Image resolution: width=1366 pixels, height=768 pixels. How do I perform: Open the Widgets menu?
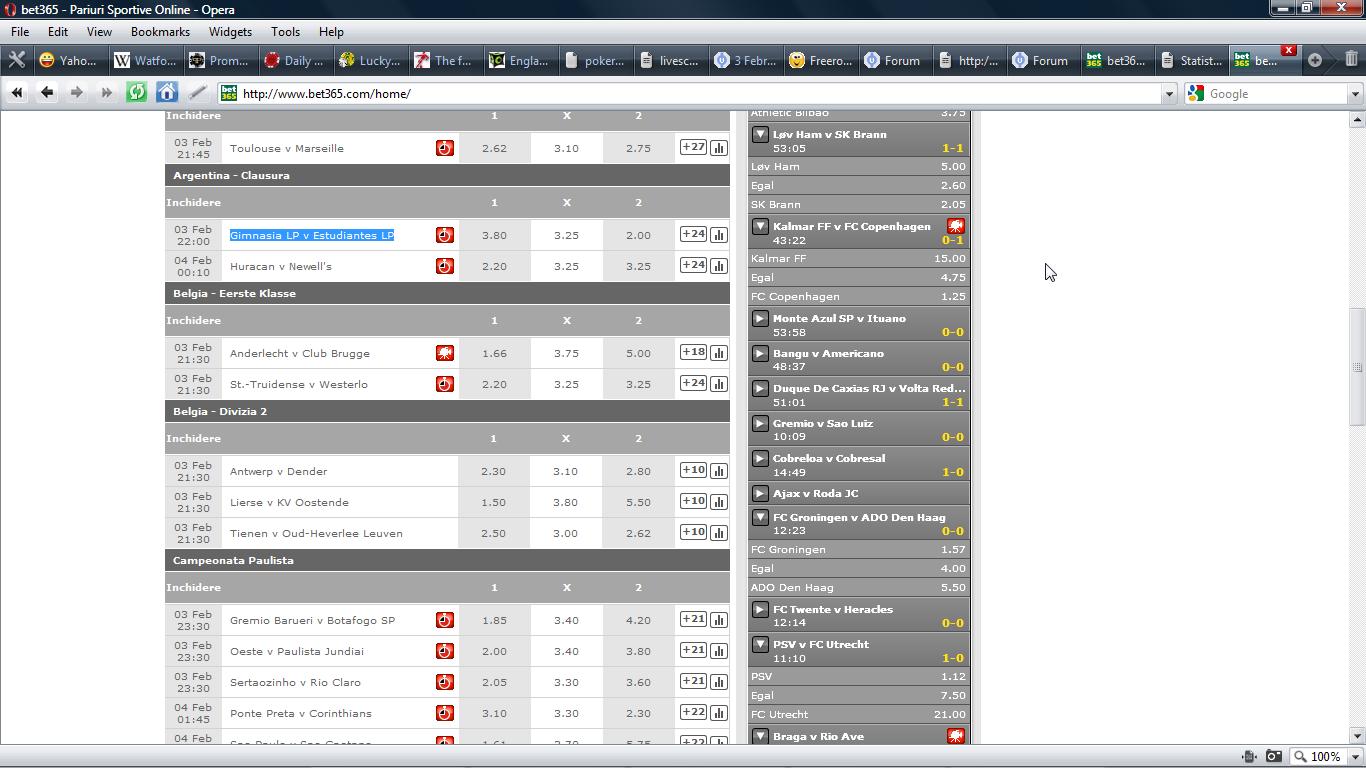(230, 31)
